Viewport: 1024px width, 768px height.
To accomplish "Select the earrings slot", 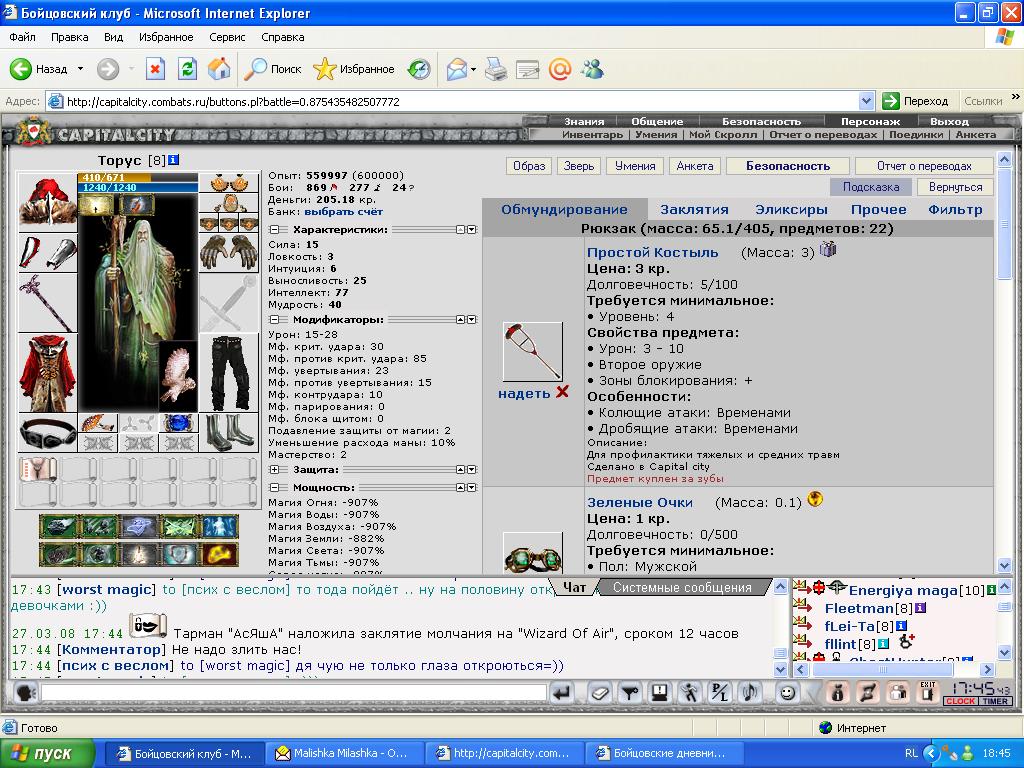I will 229,183.
